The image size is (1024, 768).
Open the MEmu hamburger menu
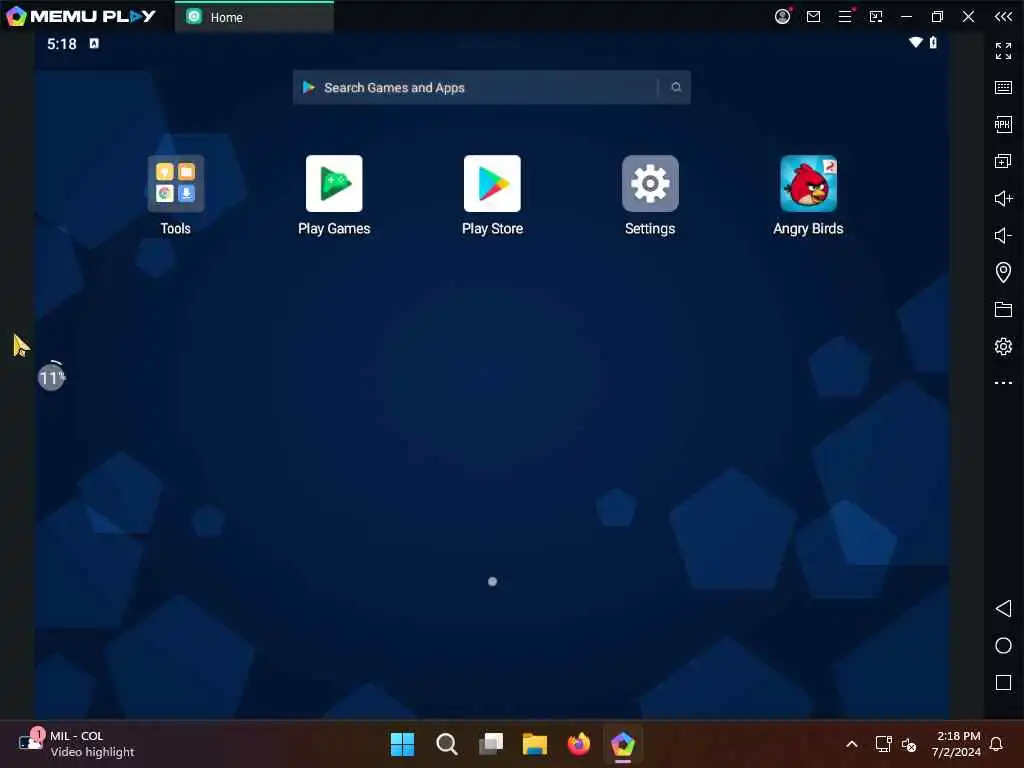[845, 16]
